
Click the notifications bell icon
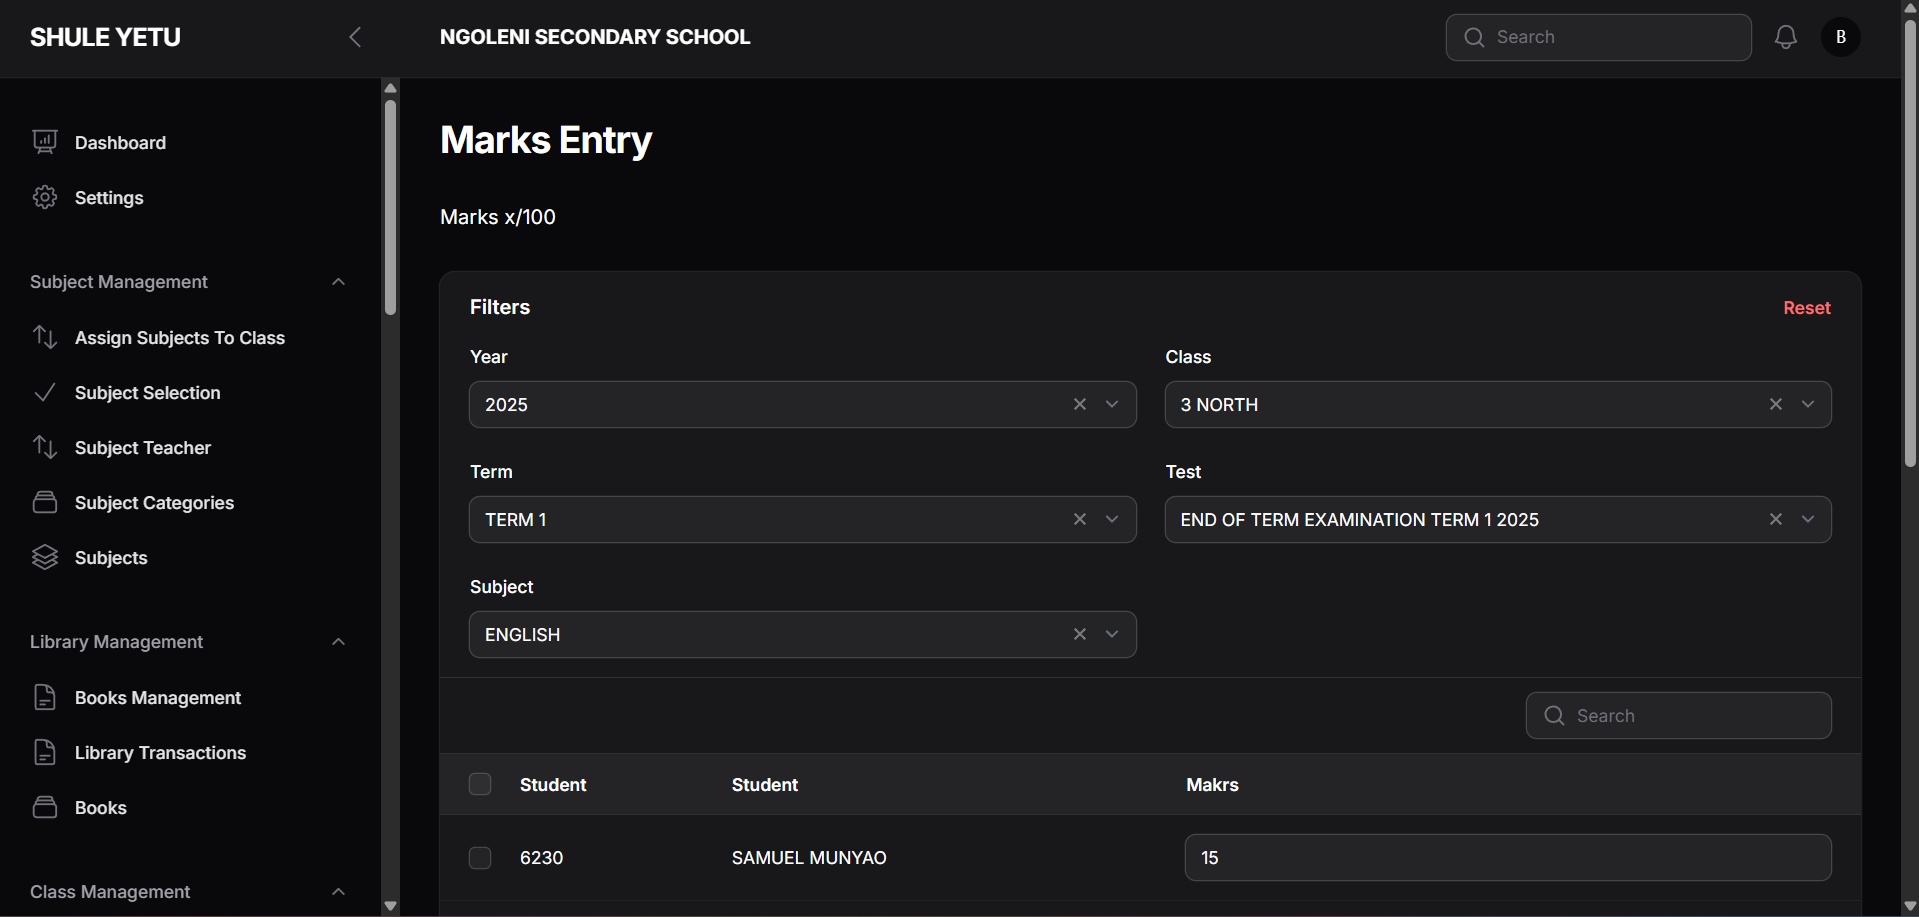[x=1785, y=38]
